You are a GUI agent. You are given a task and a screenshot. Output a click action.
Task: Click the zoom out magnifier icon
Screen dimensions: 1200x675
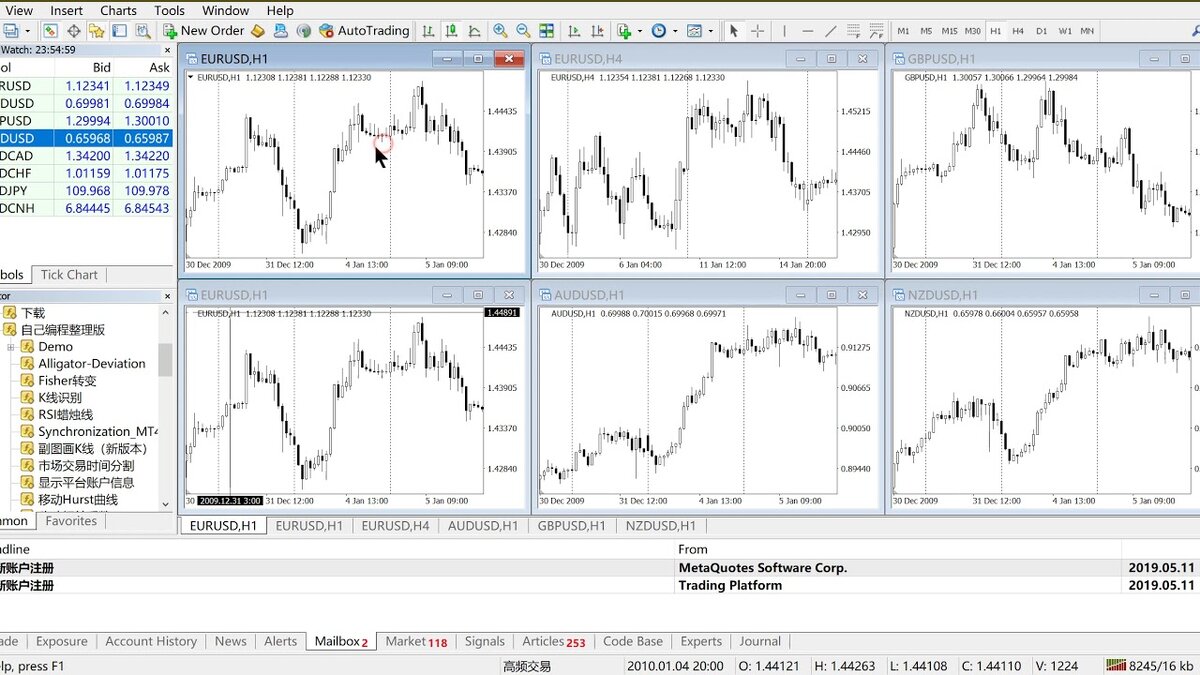click(x=523, y=31)
